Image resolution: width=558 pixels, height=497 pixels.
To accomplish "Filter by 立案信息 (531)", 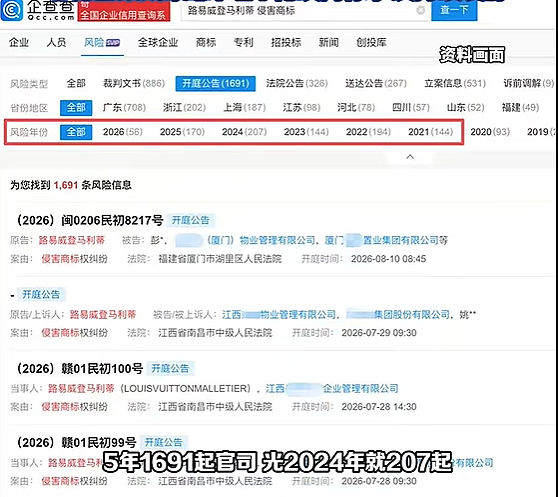I will coord(455,83).
